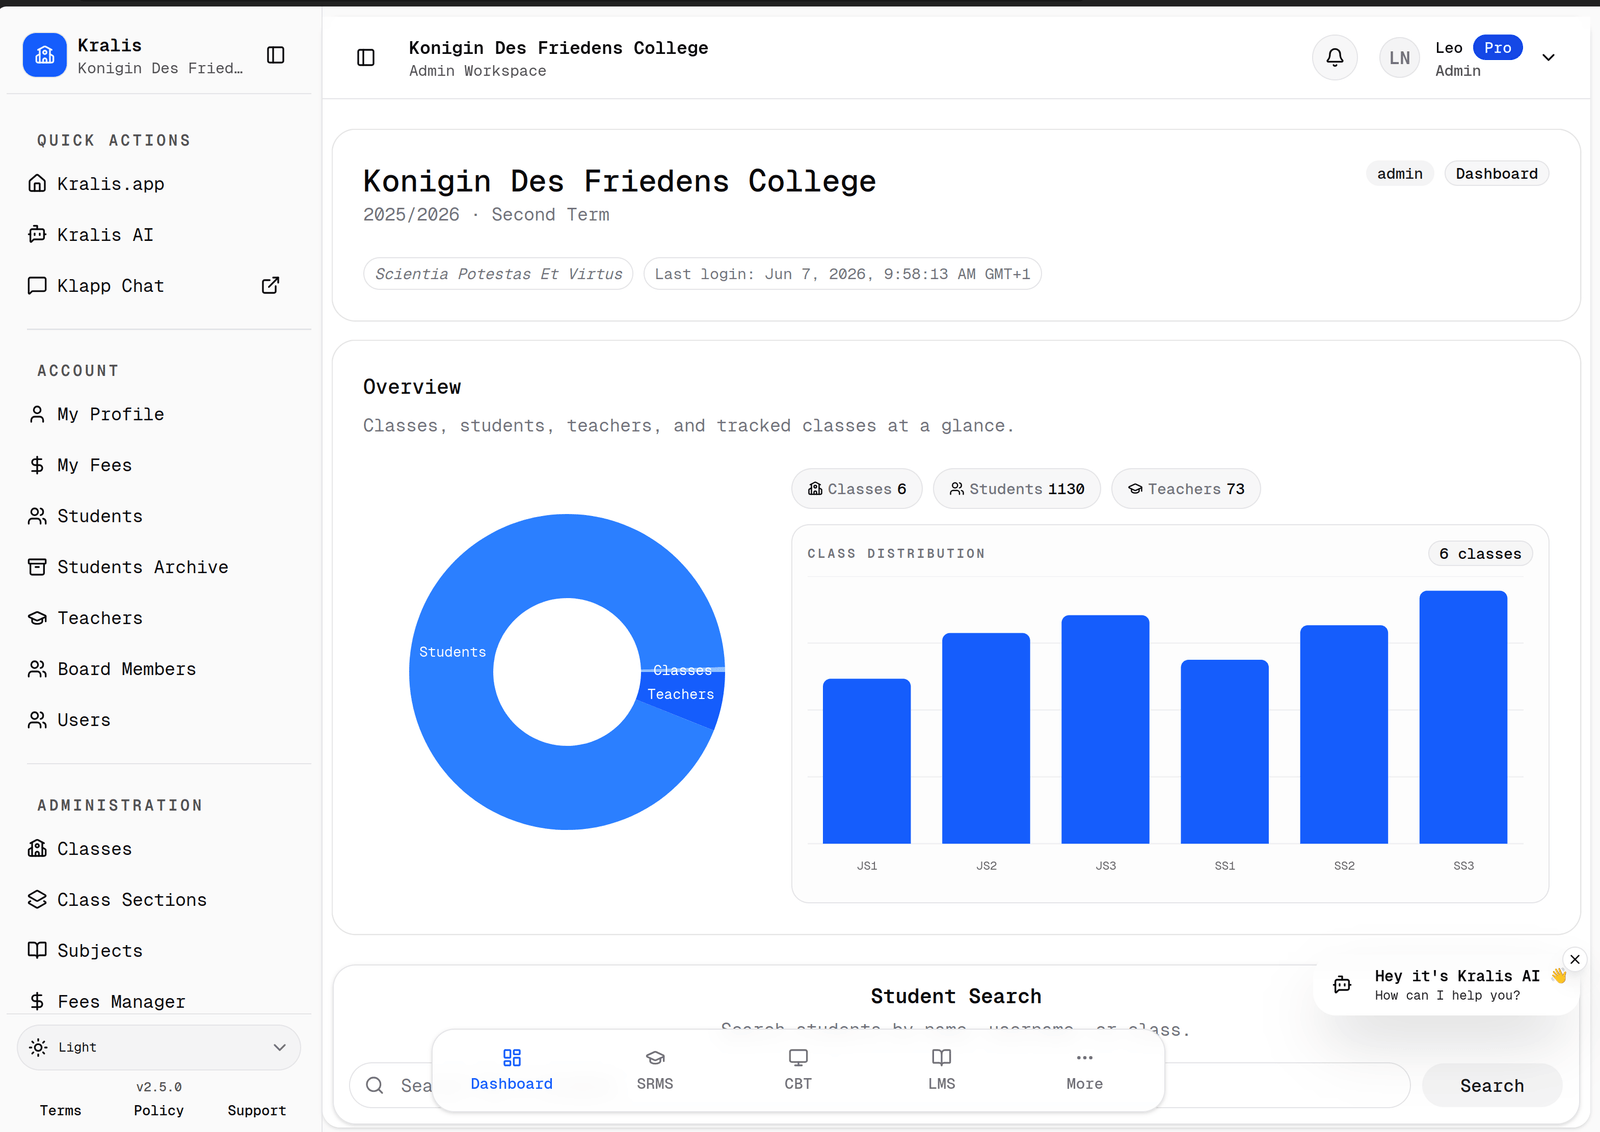Open the Students page
This screenshot has height=1132, width=1600.
point(100,516)
